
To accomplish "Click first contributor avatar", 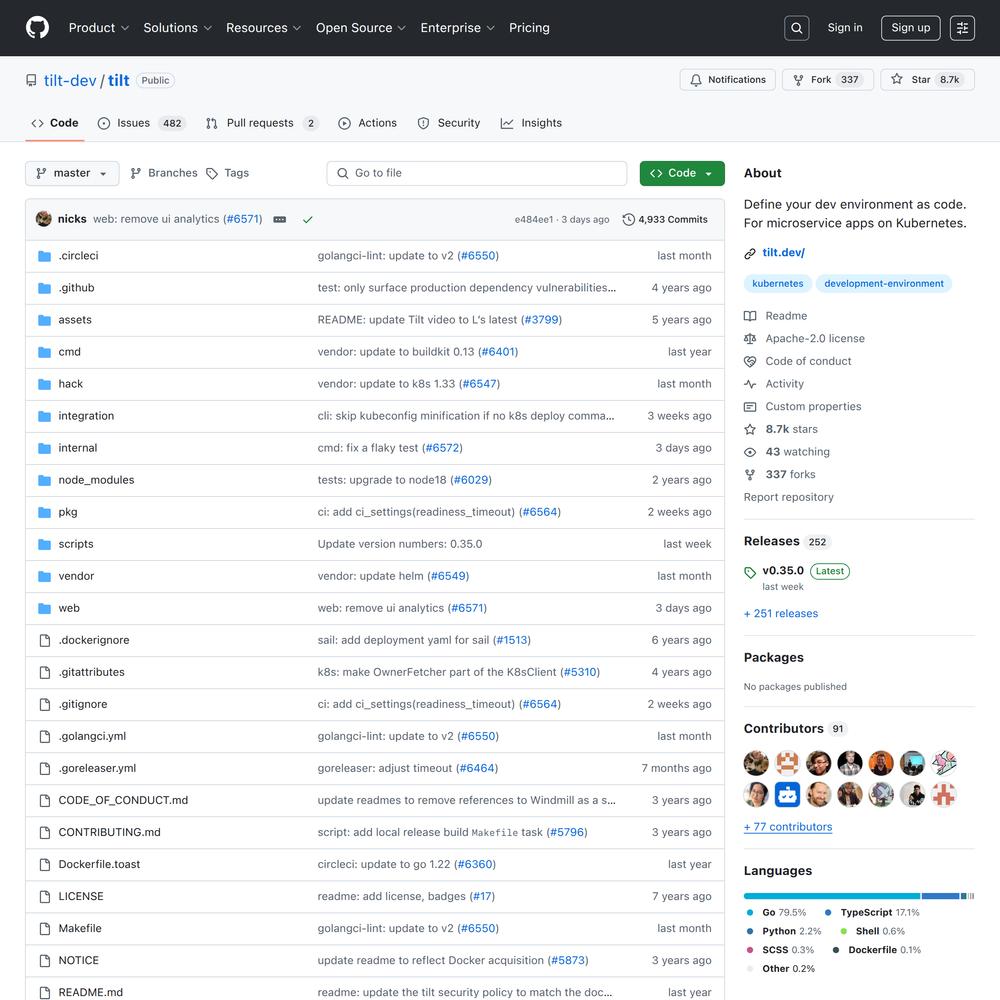I will pos(756,763).
